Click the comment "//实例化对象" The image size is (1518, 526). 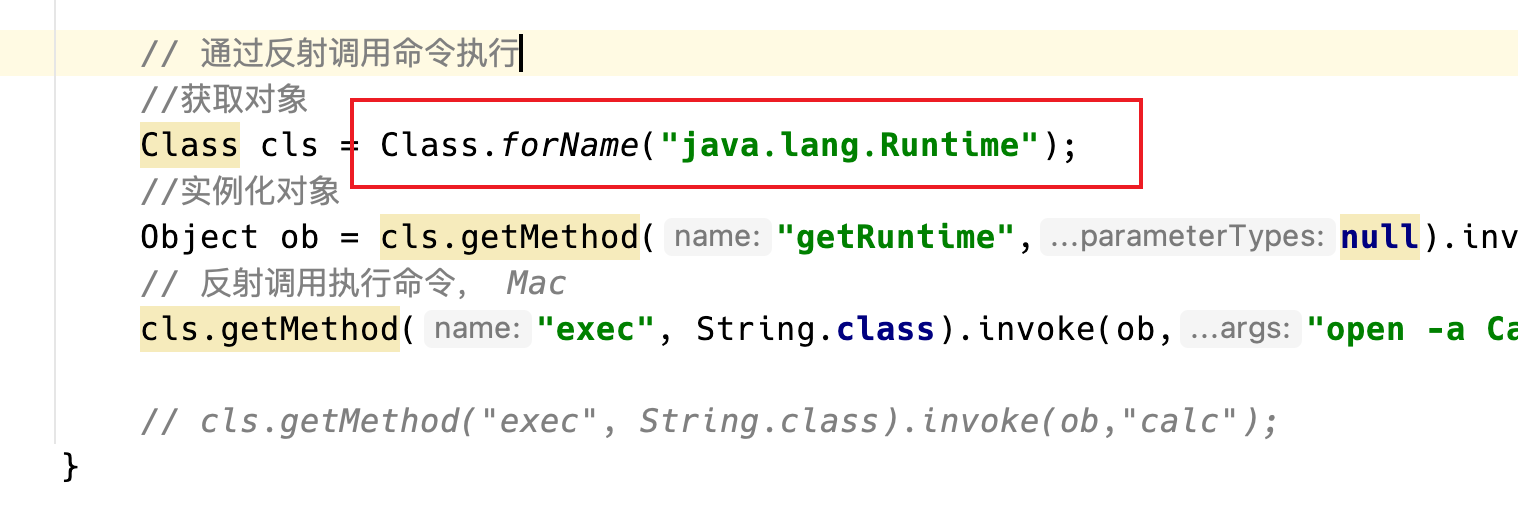240,190
